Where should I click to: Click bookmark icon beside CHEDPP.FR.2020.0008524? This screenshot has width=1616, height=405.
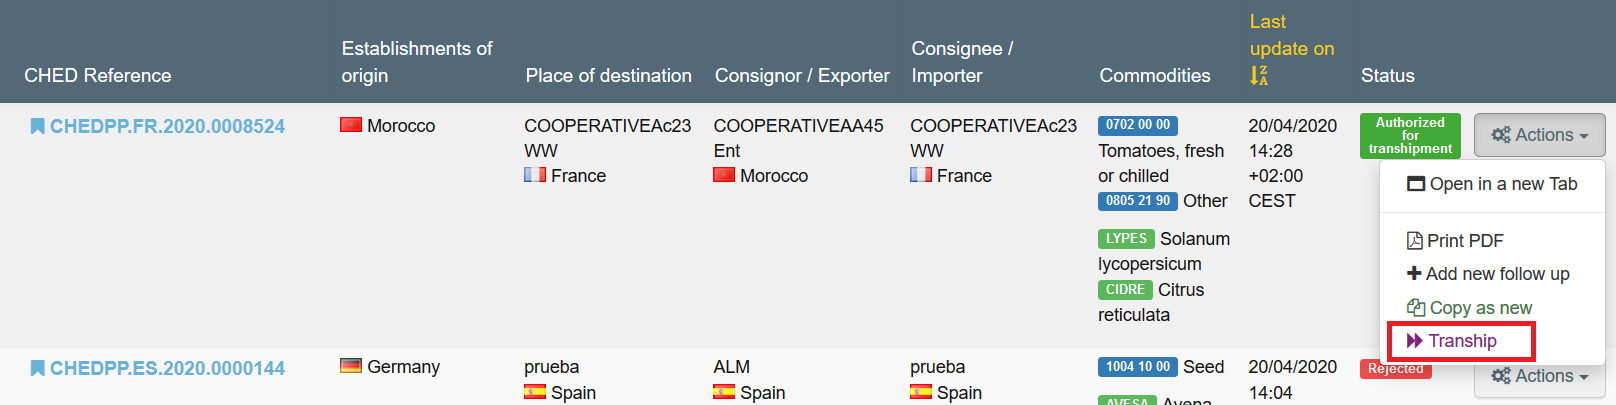pyautogui.click(x=37, y=126)
